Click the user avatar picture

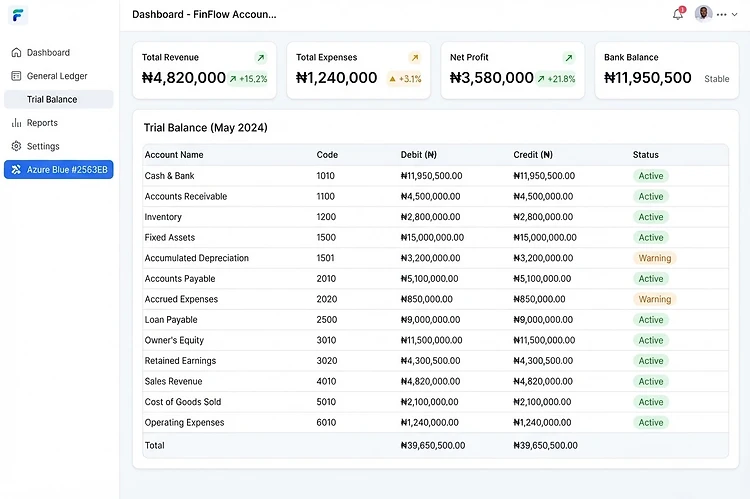click(703, 14)
